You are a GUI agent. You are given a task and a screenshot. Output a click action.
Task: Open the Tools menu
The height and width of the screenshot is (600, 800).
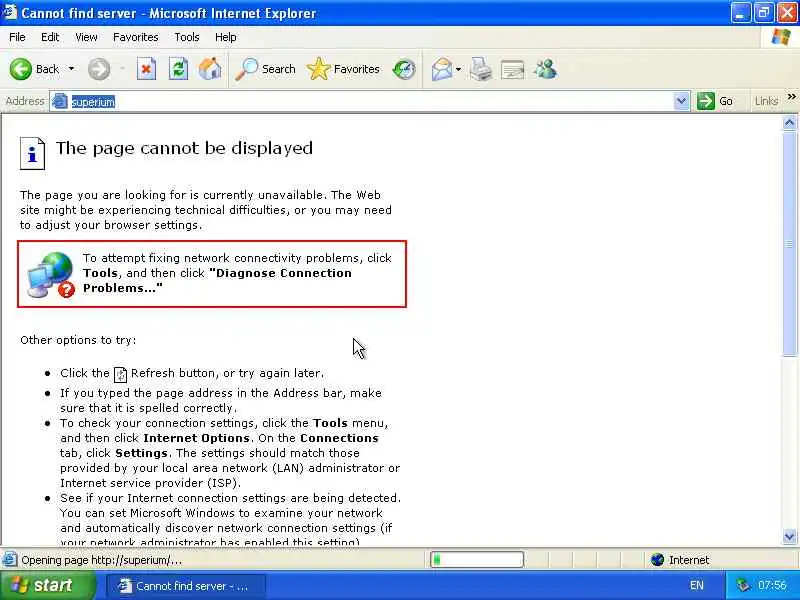pos(187,37)
